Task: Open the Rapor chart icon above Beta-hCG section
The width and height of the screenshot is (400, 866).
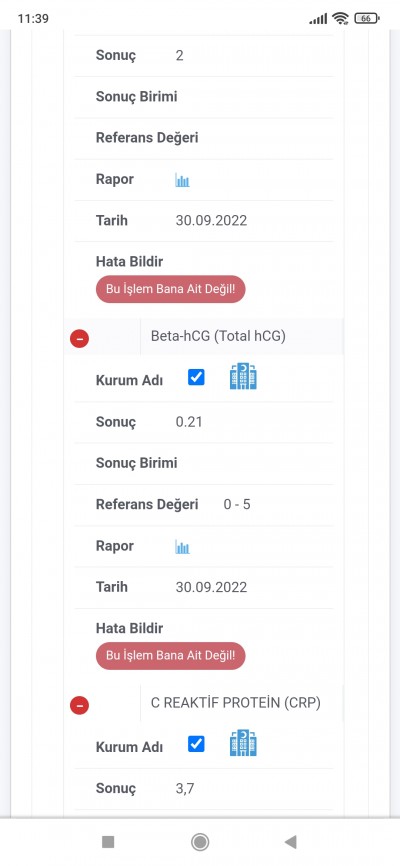Action: pyautogui.click(x=182, y=180)
